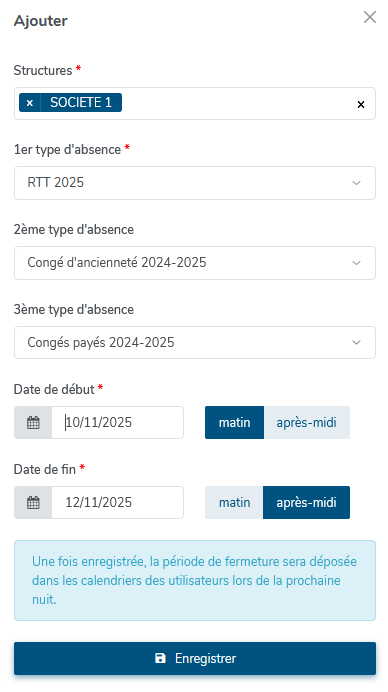Clear all selected structures
The height and width of the screenshot is (692, 388).
coord(361,104)
